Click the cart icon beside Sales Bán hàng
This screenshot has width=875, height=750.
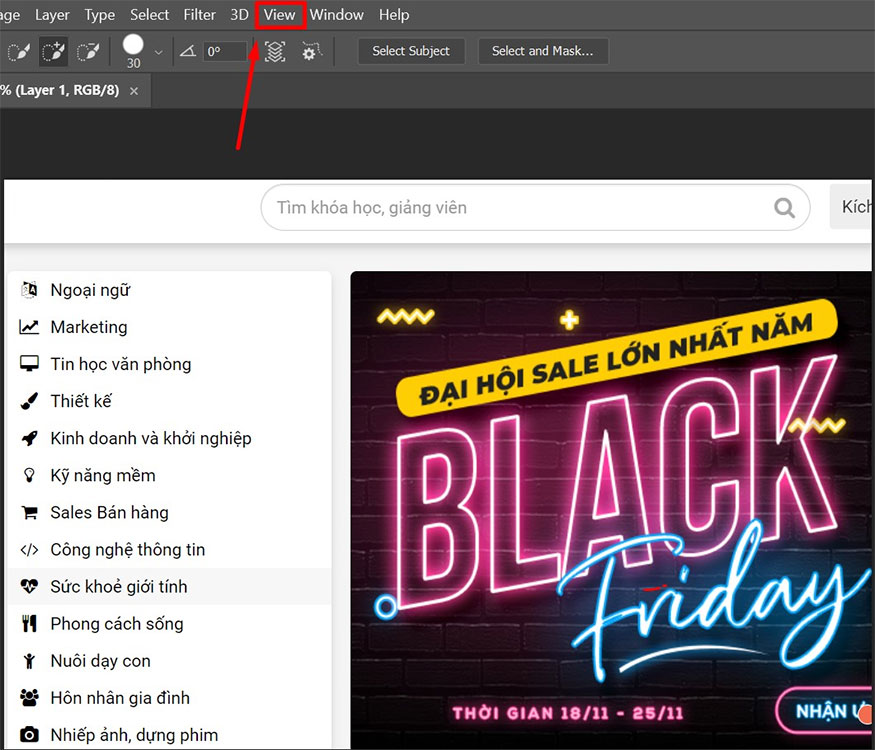tap(29, 512)
